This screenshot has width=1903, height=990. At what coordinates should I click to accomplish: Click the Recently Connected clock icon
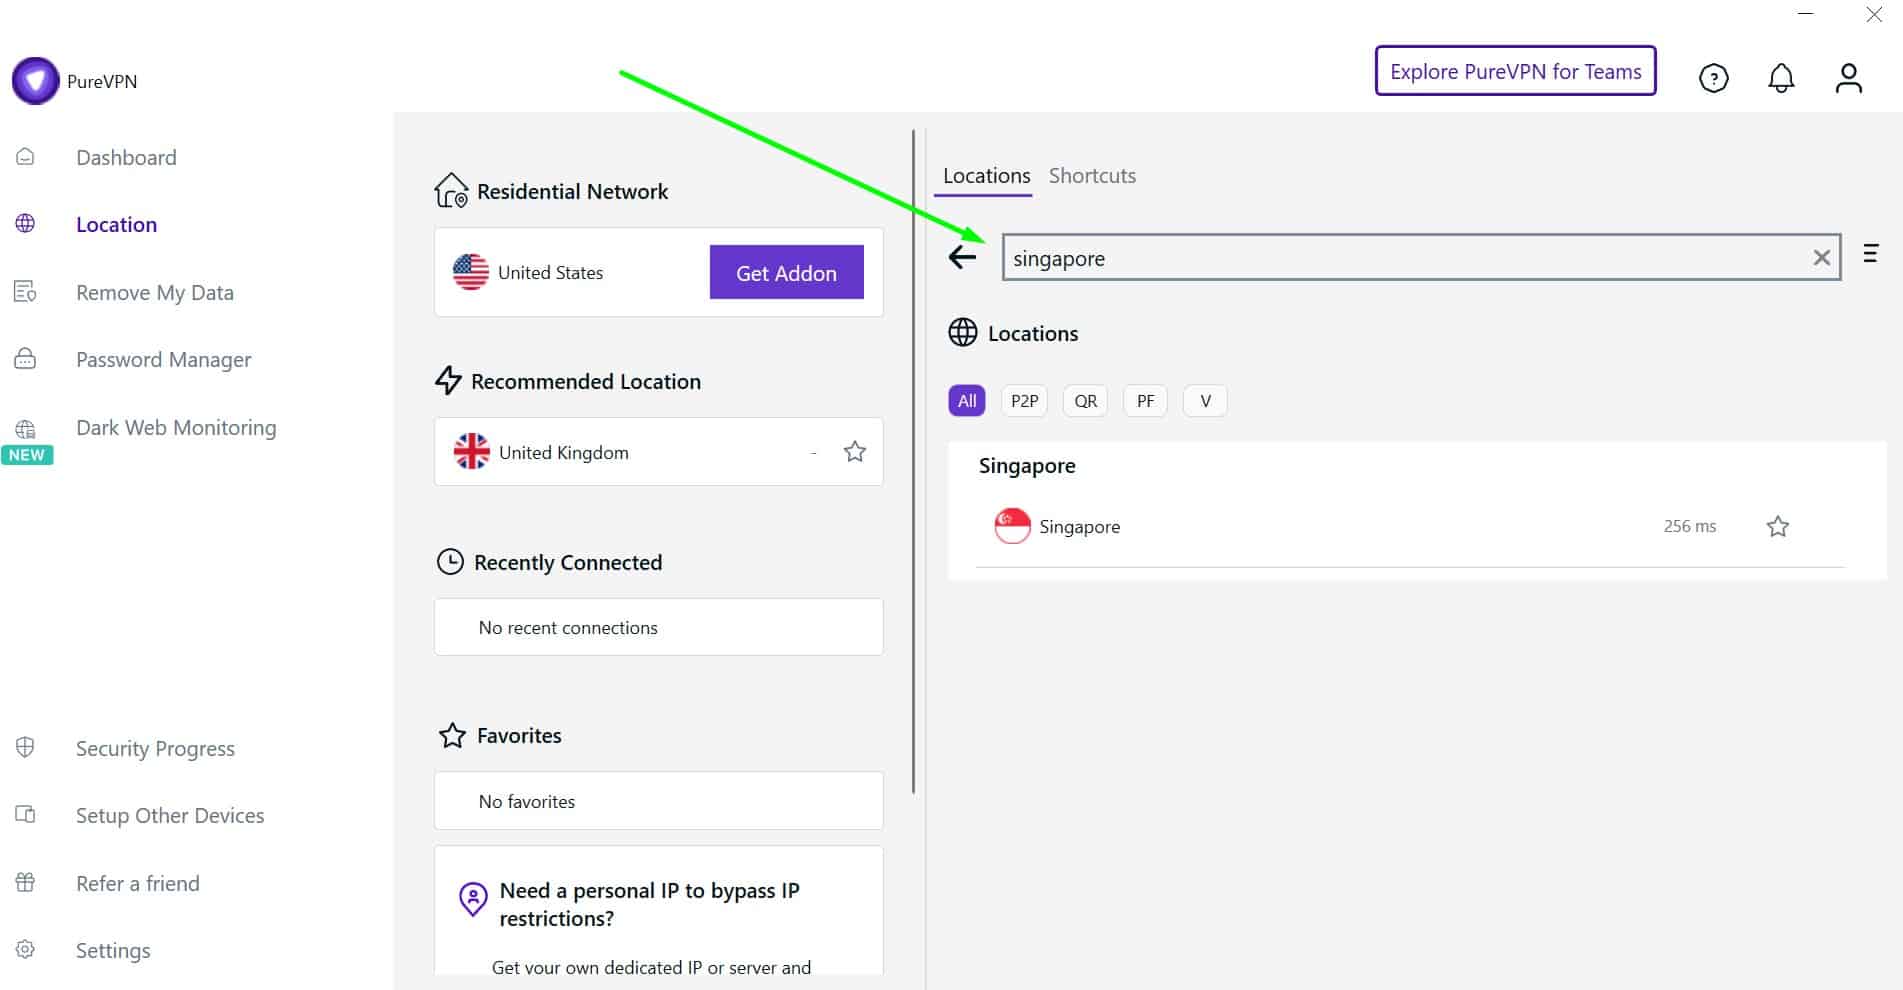450,562
